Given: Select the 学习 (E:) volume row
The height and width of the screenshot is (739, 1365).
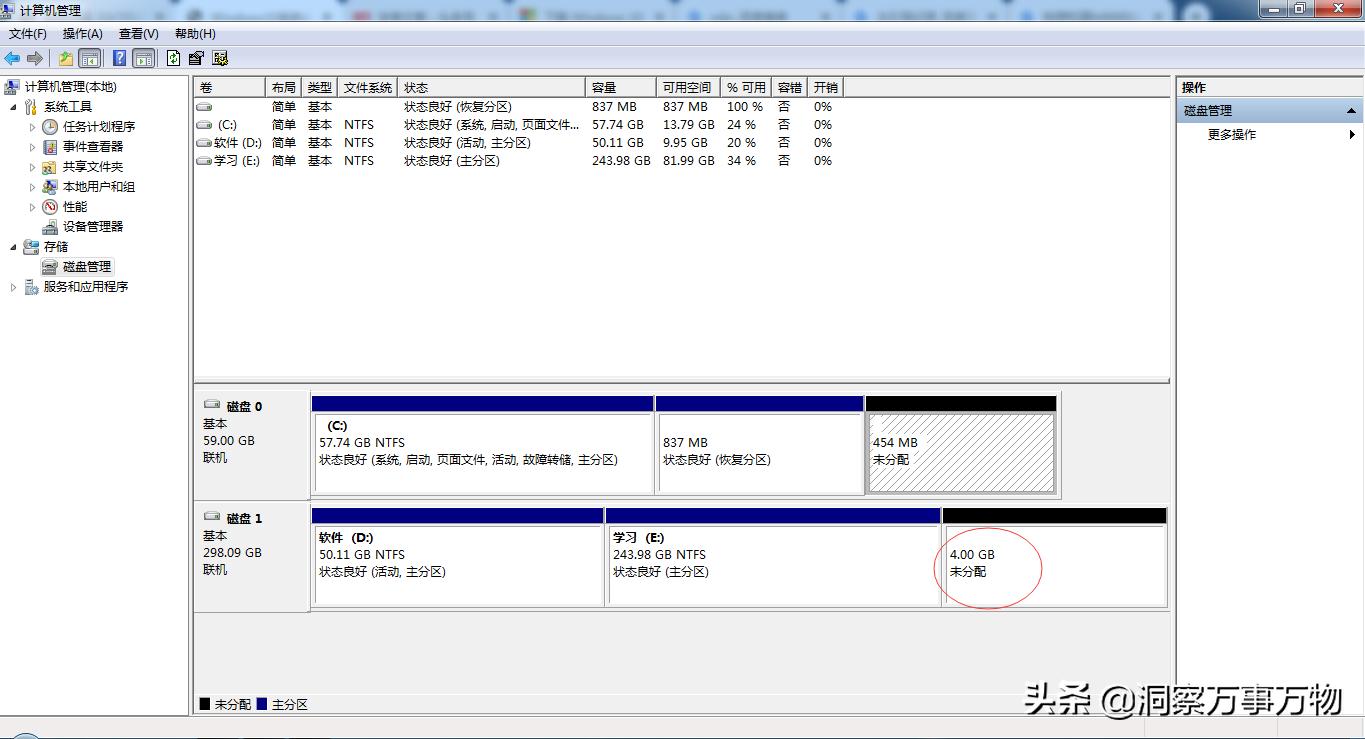Looking at the screenshot, I should coord(518,161).
